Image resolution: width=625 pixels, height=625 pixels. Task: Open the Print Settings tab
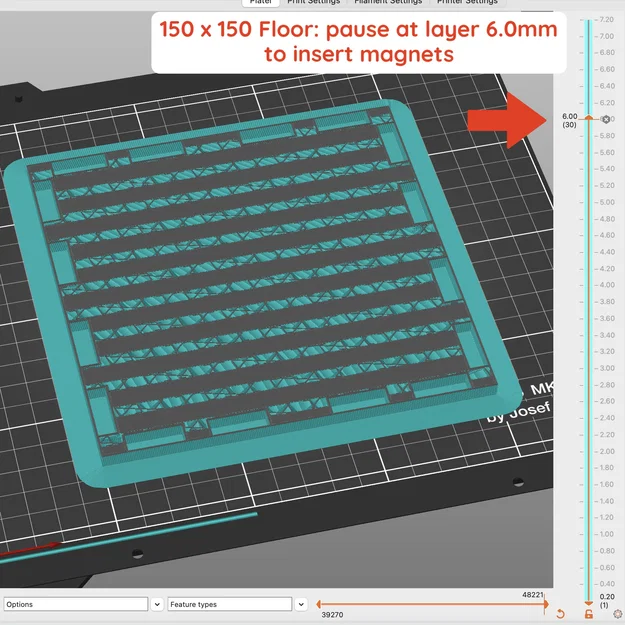tap(314, 2)
